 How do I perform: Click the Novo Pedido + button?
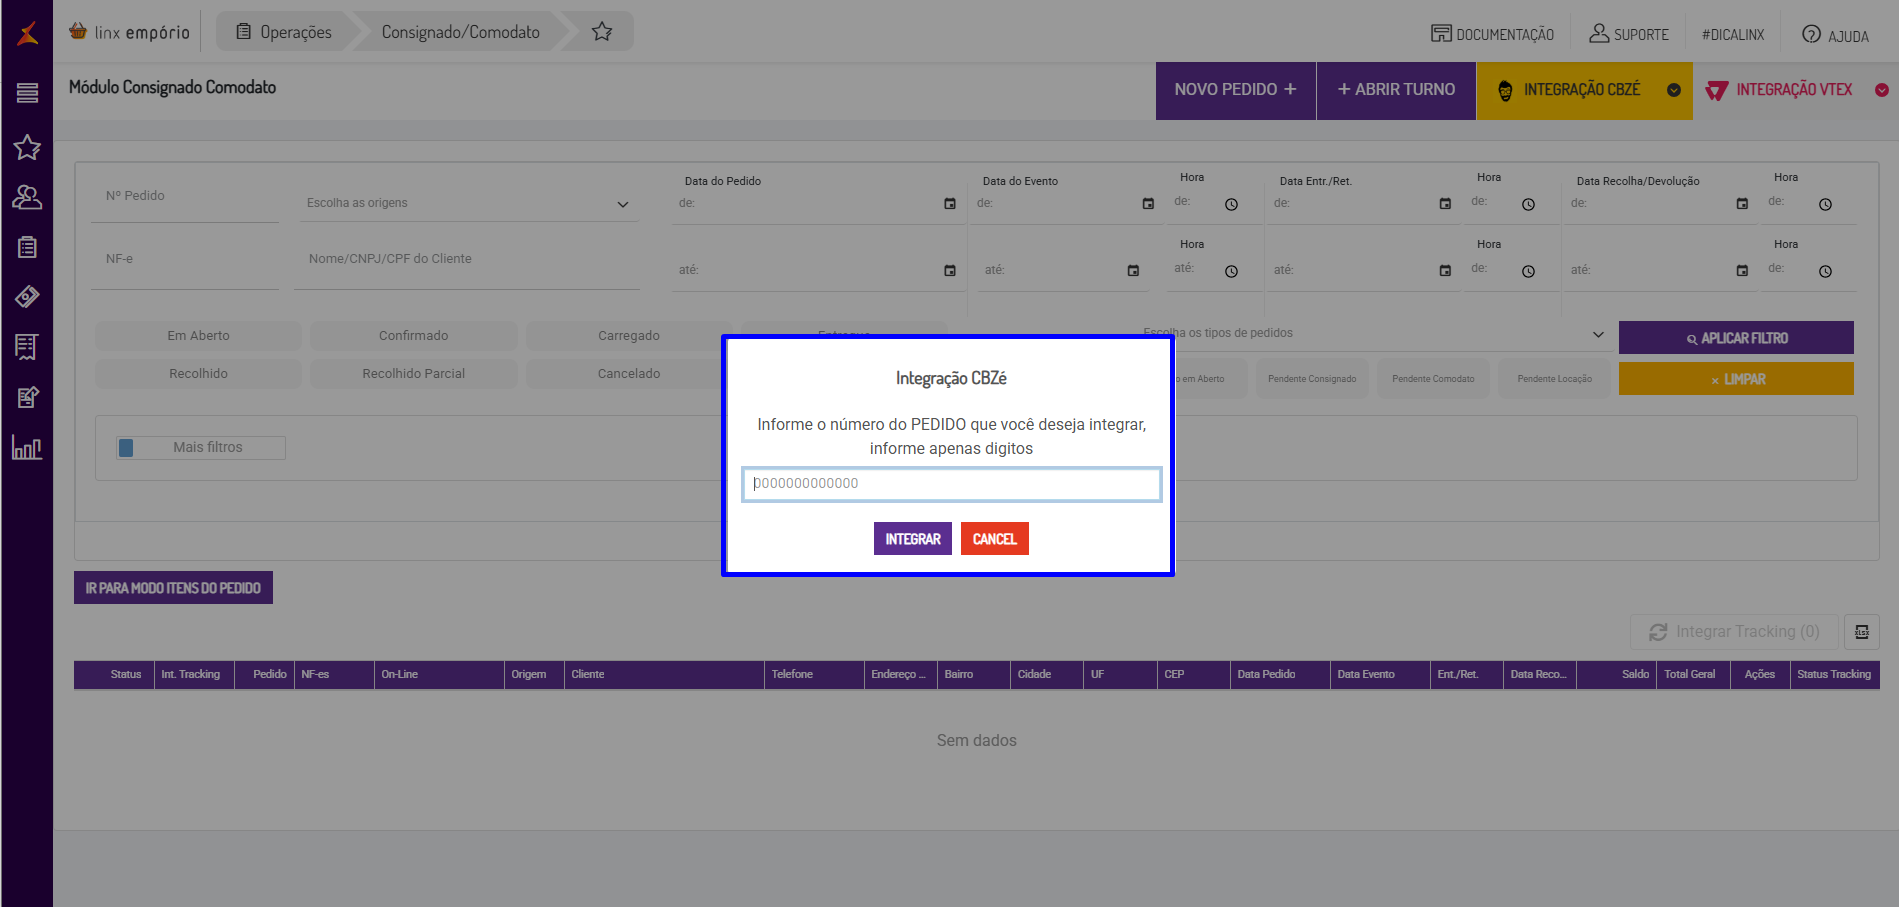(1236, 90)
